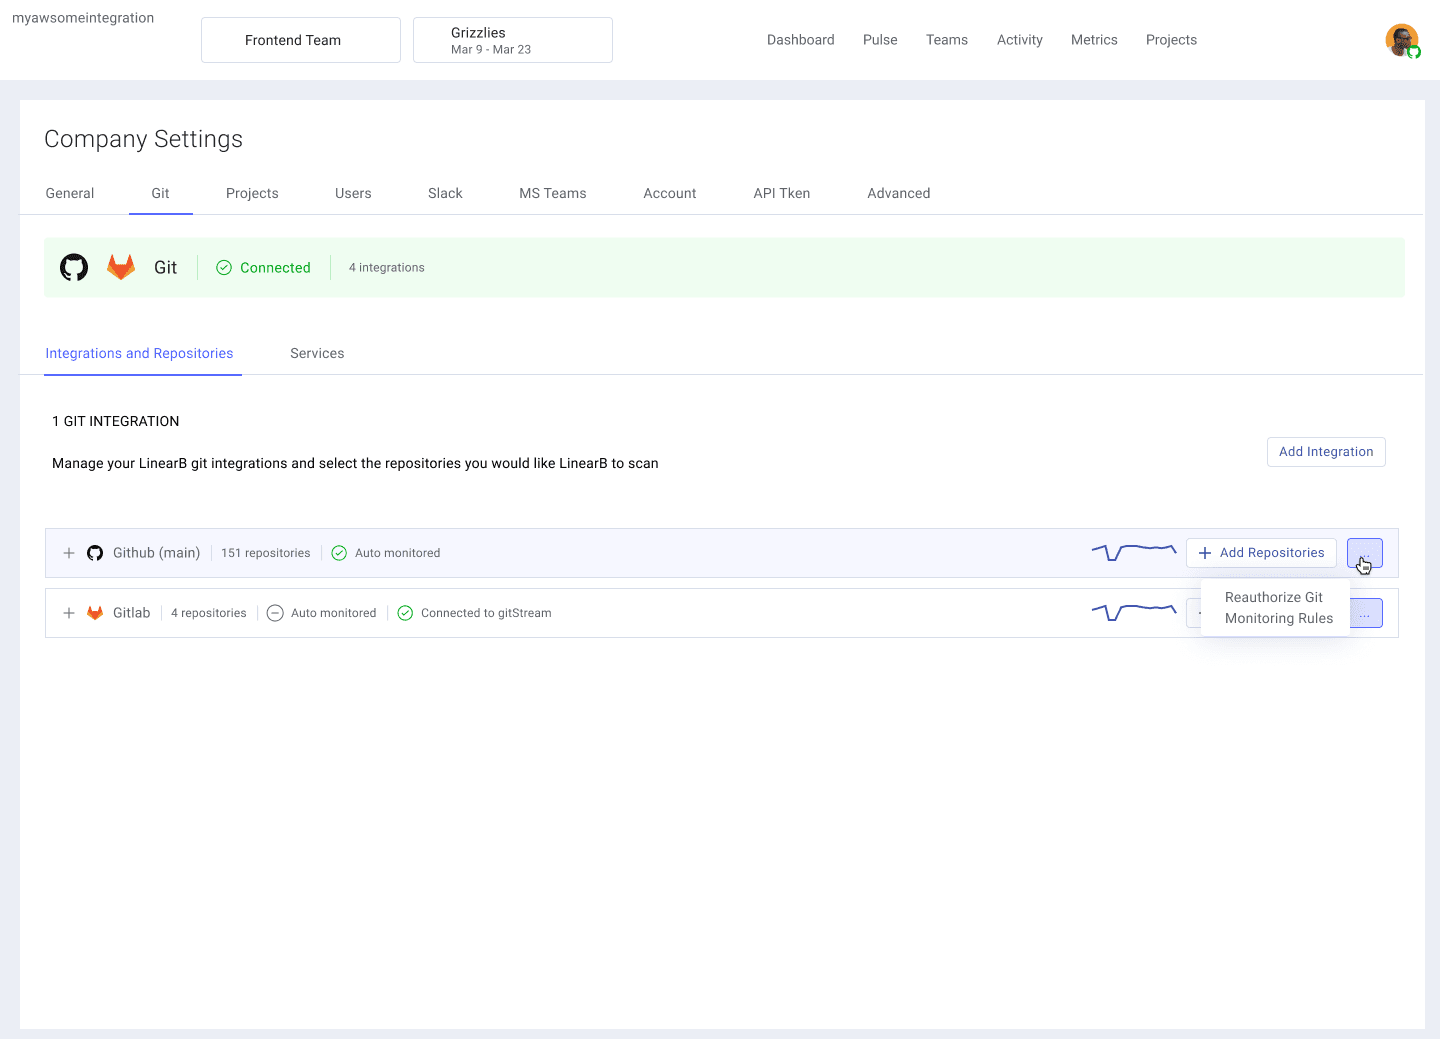Switch to the Users settings tab
This screenshot has width=1440, height=1039.
point(353,193)
